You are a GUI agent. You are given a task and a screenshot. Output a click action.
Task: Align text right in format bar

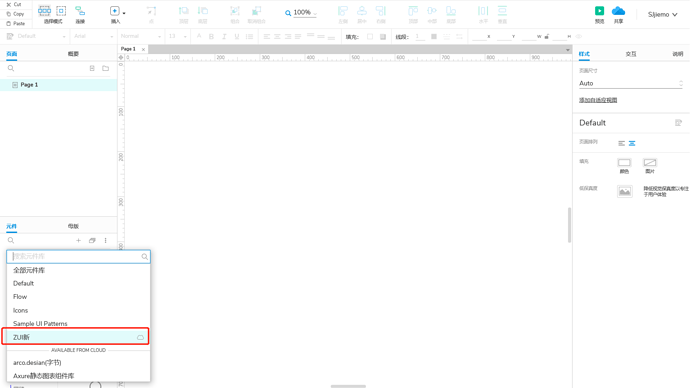288,37
